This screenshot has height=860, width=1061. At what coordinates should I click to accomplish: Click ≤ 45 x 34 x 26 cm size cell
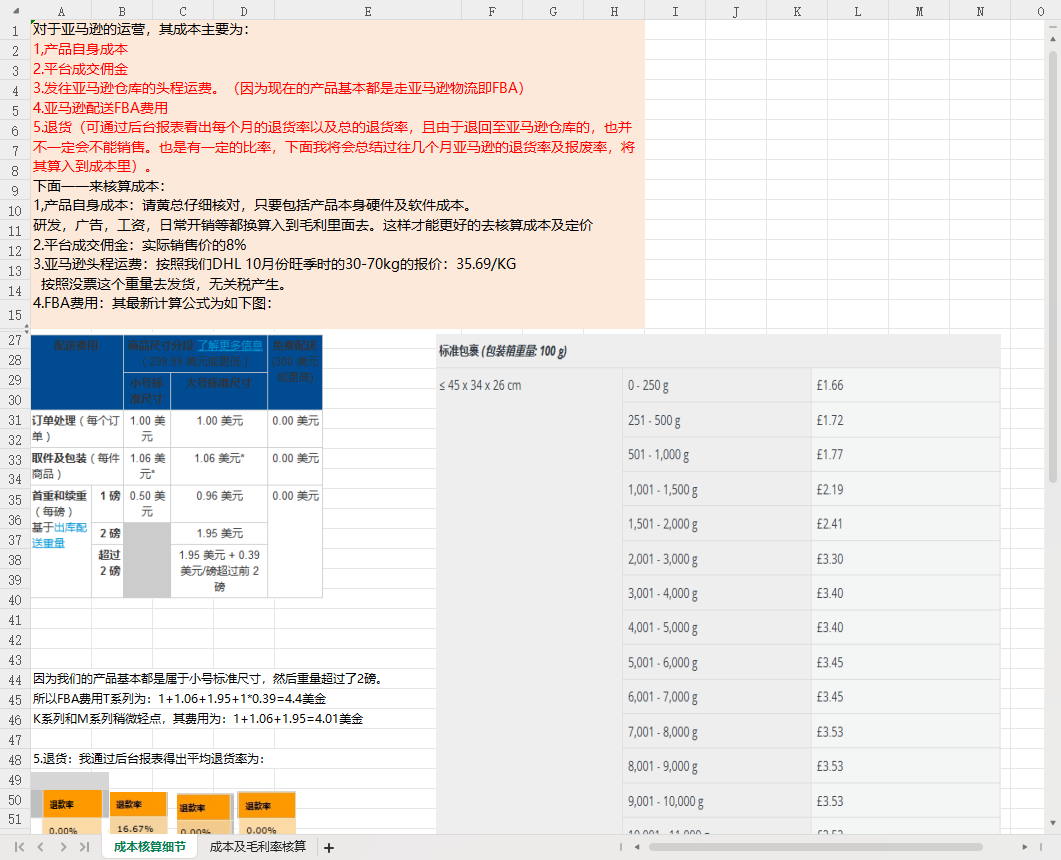click(480, 385)
